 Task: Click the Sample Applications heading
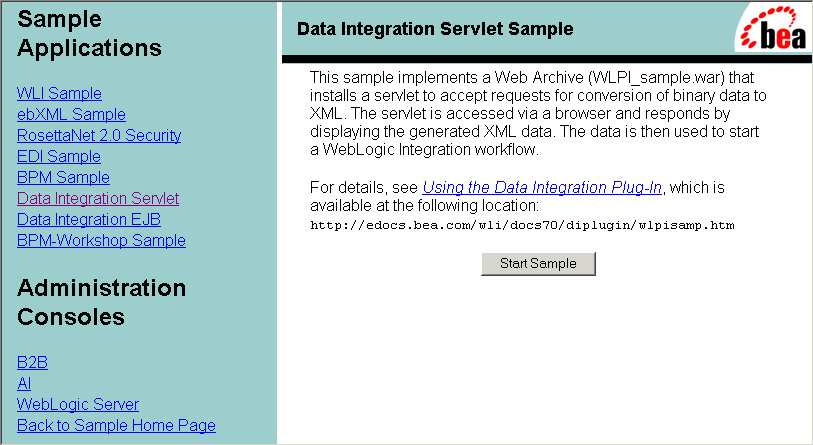(89, 33)
